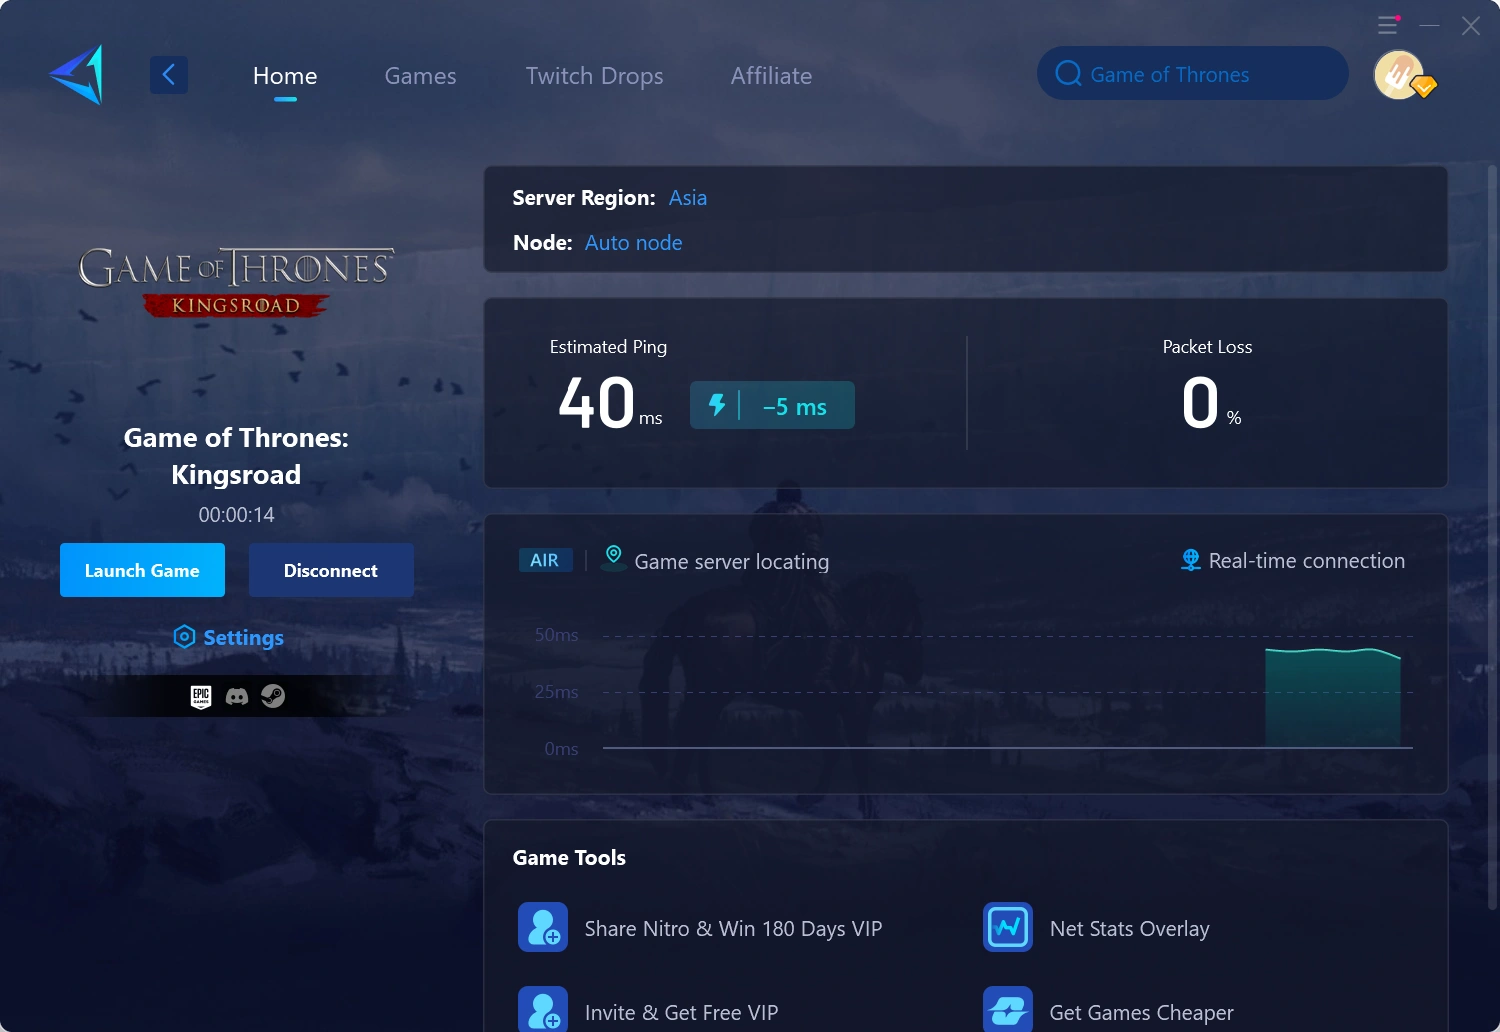Screen dimensions: 1500x1032
Task: Click the Disconnect button
Action: 331,570
